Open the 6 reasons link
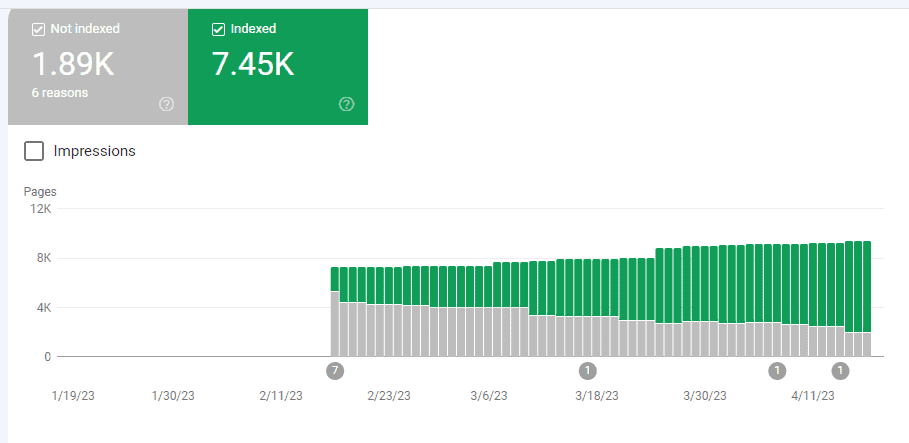 point(60,93)
